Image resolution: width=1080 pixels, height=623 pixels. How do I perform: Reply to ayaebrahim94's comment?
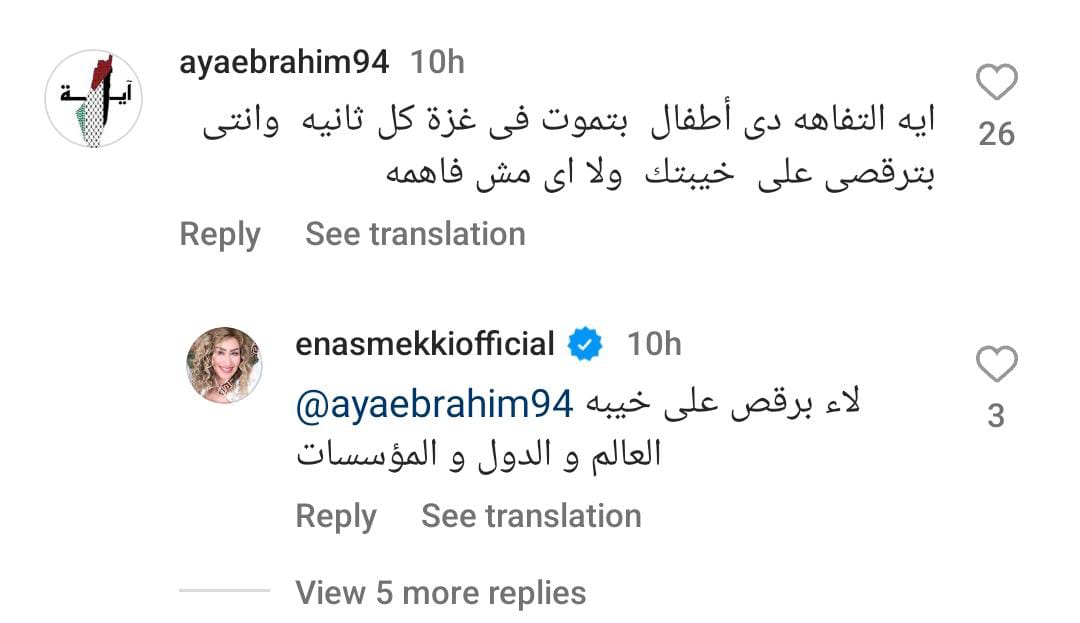point(219,234)
